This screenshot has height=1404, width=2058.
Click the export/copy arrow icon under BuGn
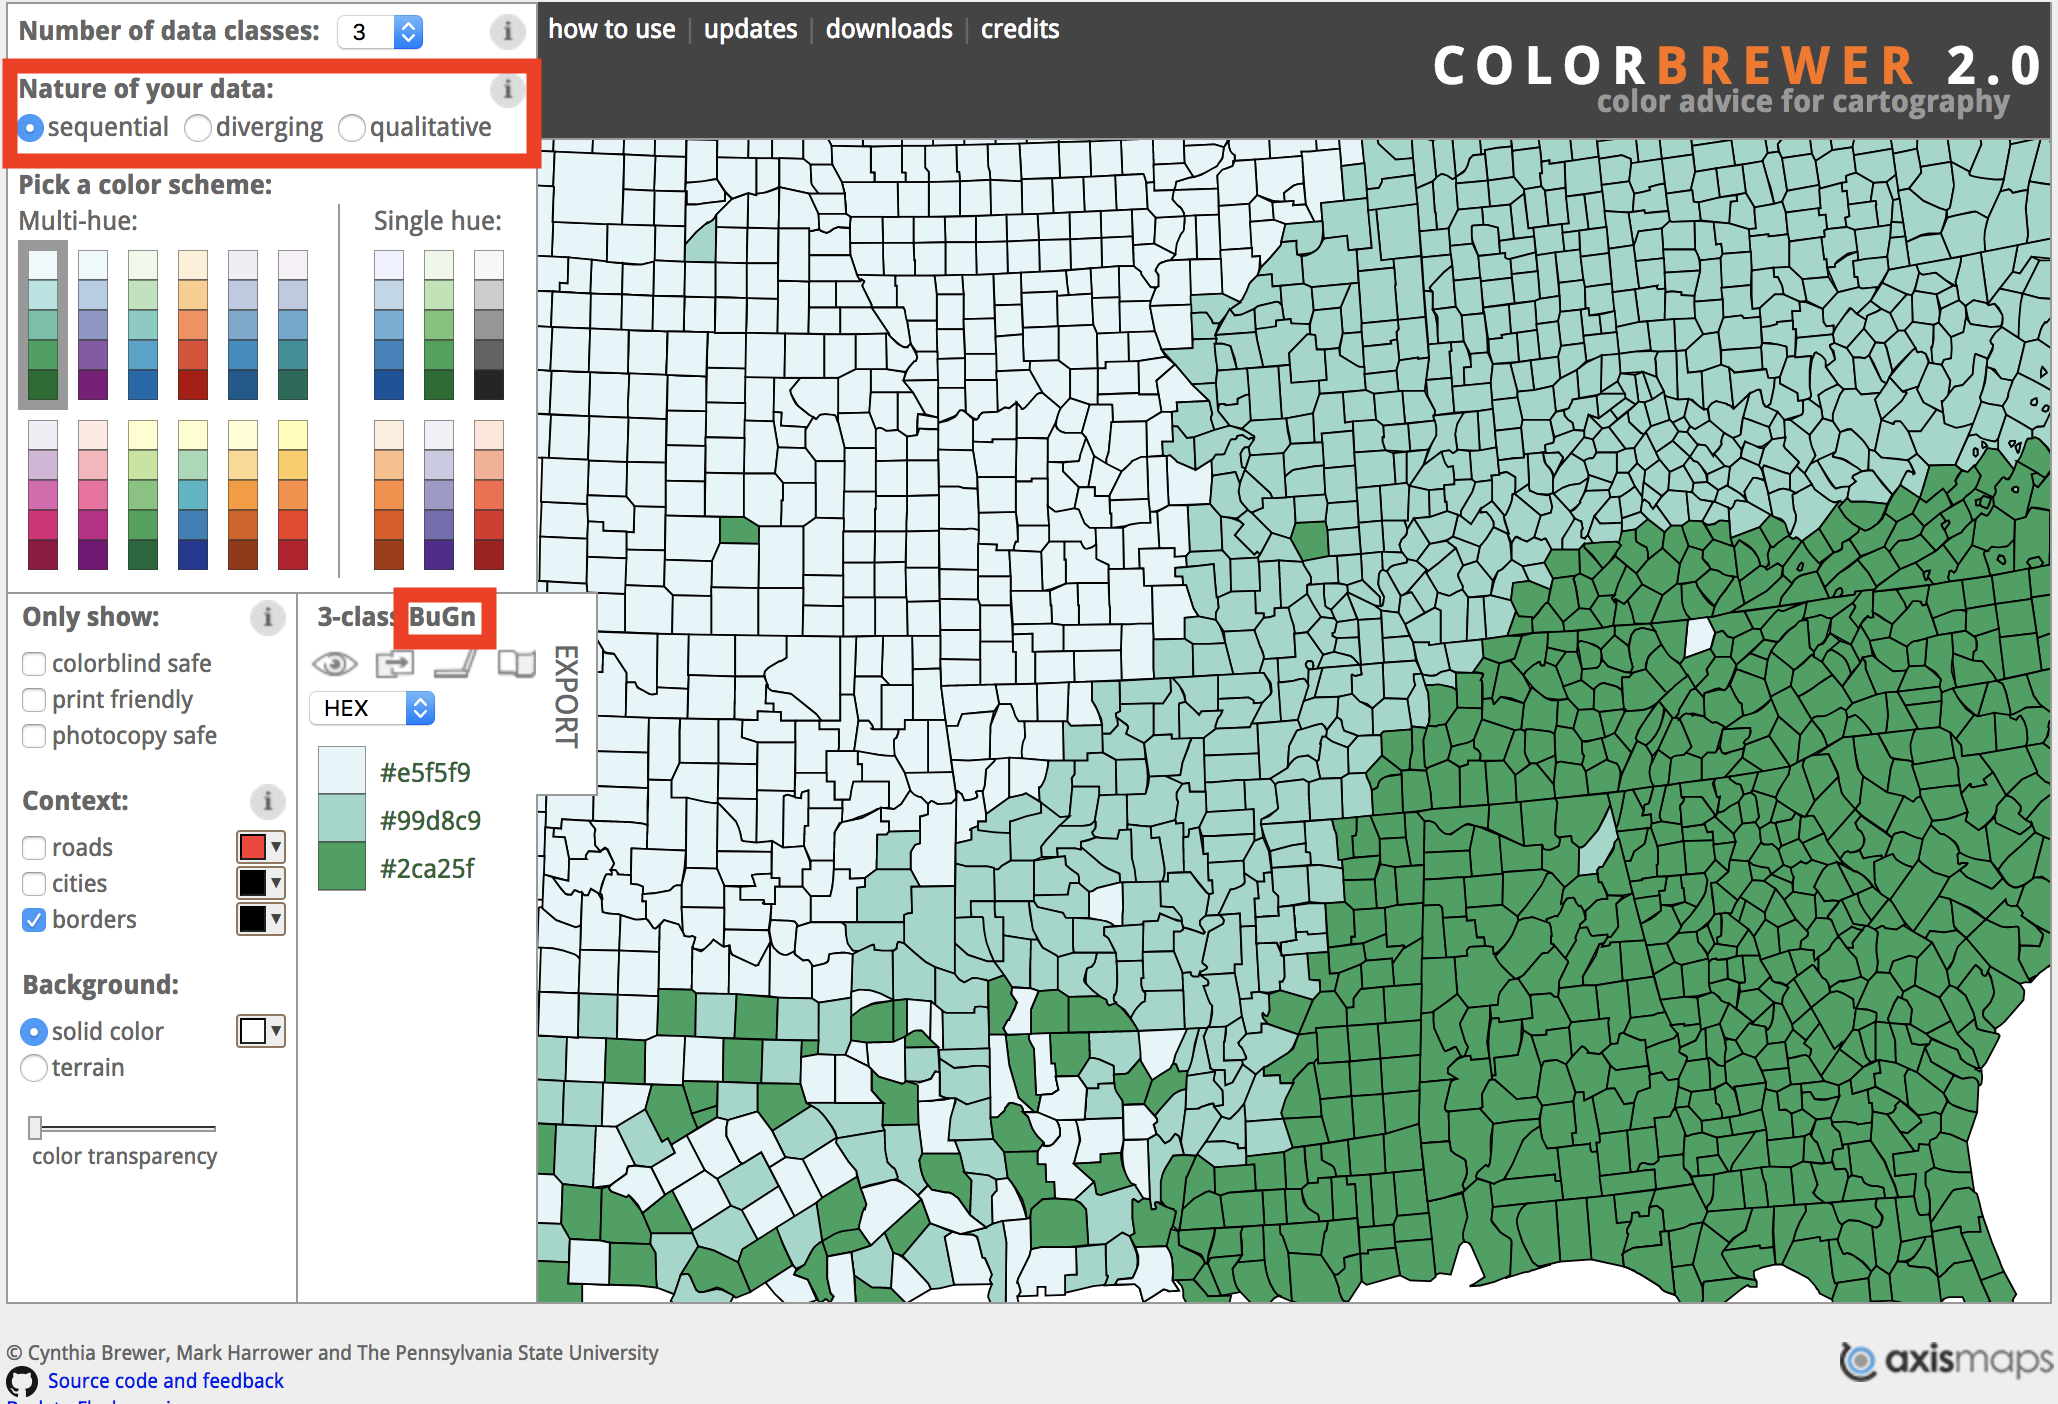[395, 663]
